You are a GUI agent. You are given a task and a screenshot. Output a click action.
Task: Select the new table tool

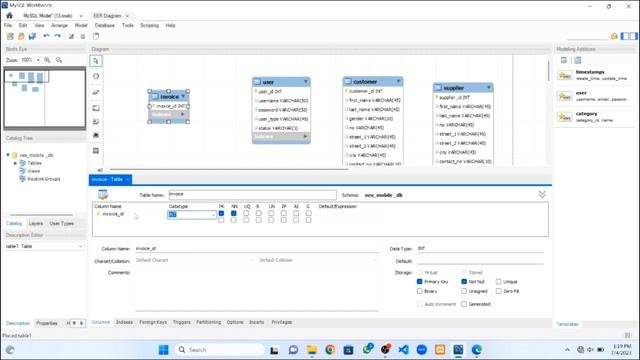pyautogui.click(x=96, y=151)
